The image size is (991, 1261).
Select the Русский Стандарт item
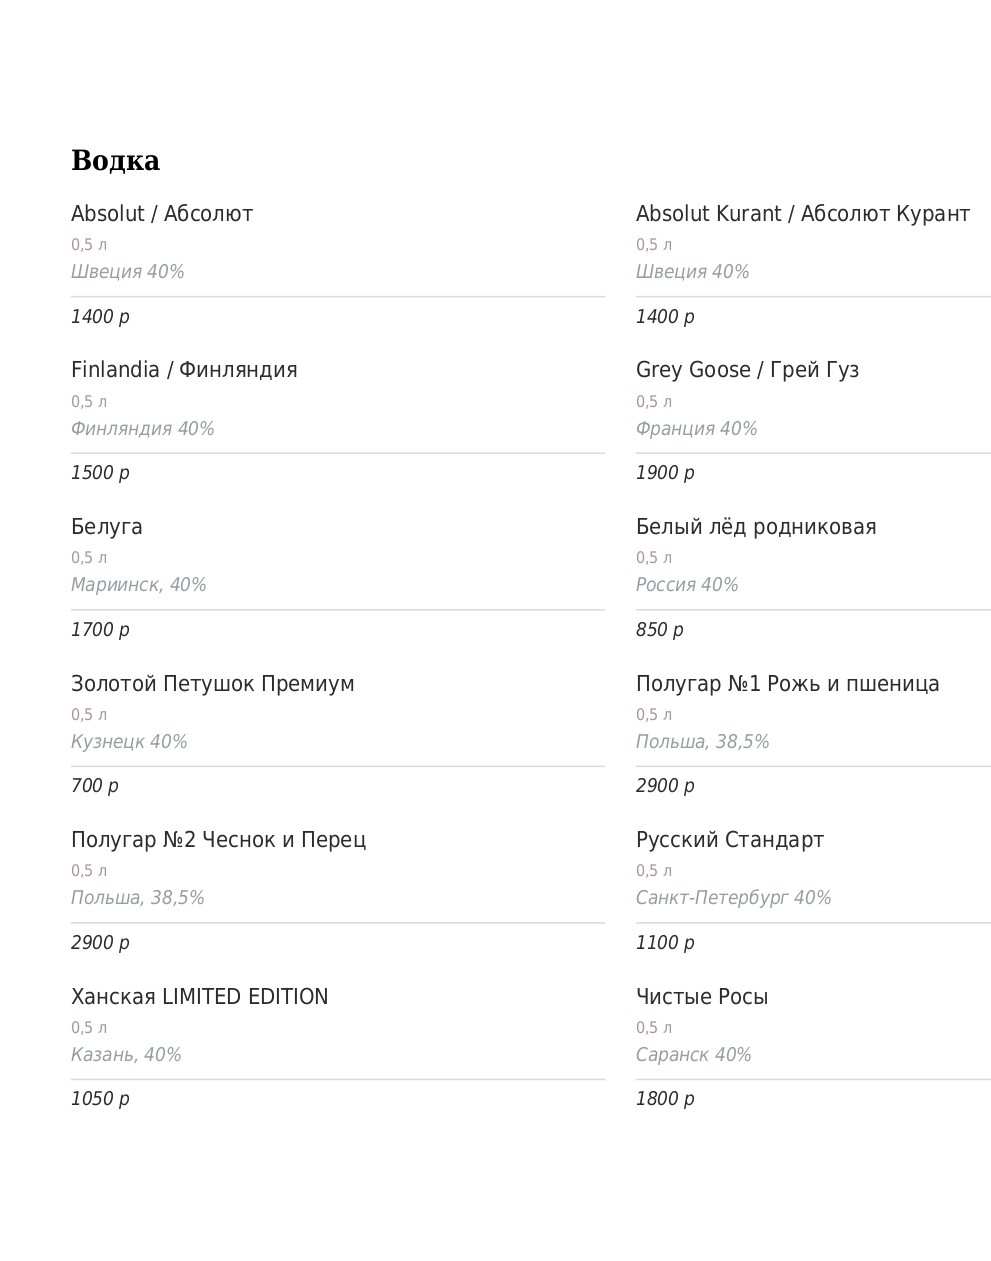[729, 840]
